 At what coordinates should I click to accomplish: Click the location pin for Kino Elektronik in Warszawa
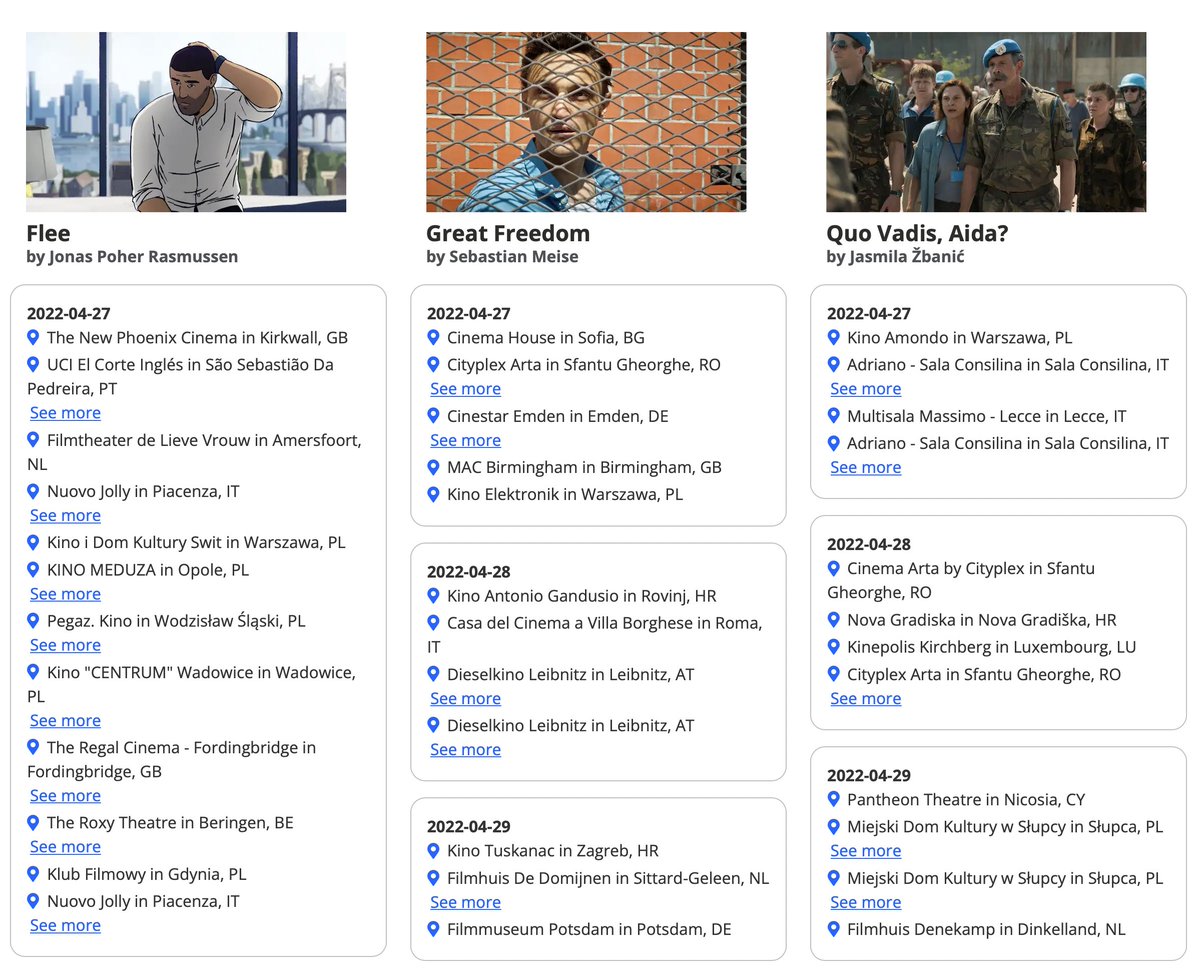click(x=433, y=494)
